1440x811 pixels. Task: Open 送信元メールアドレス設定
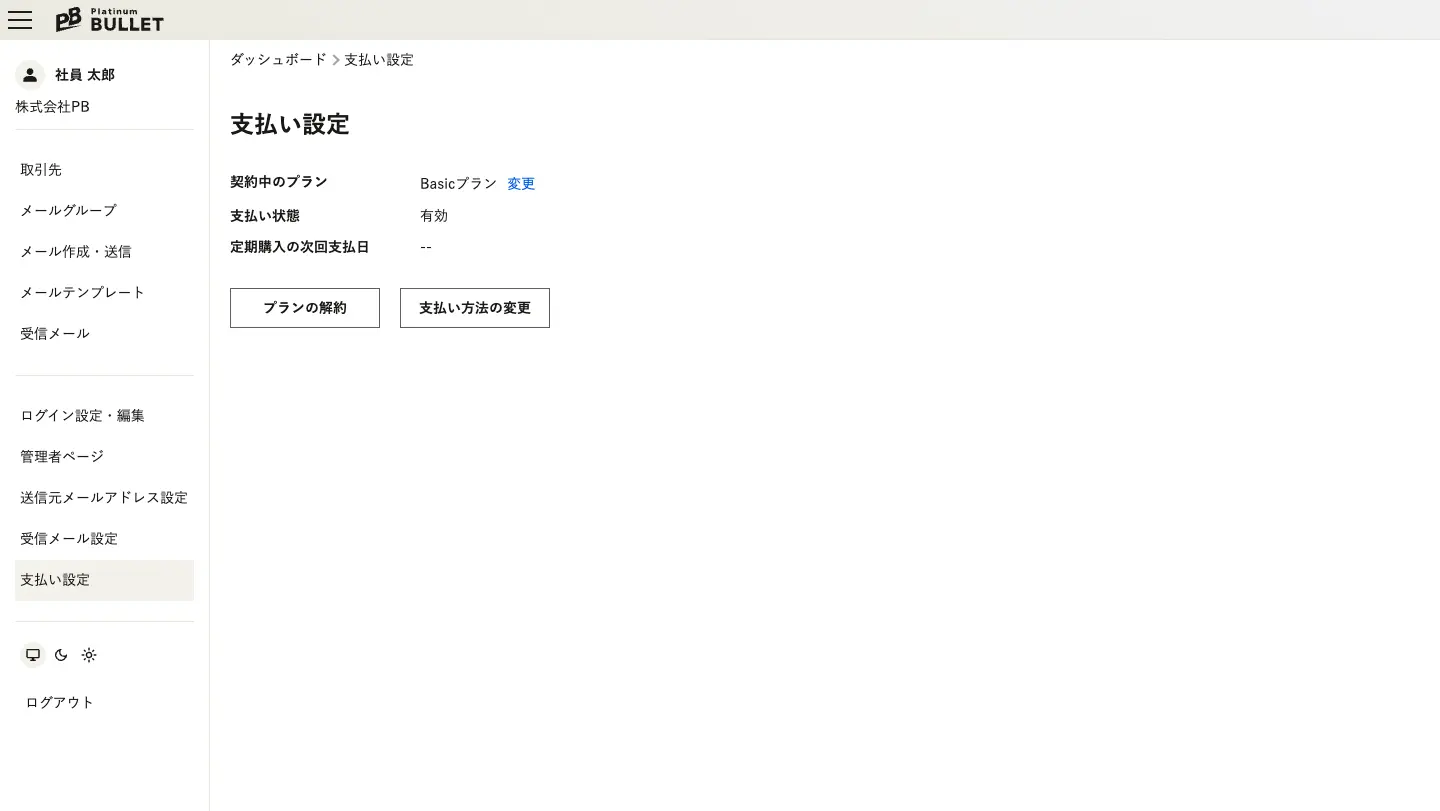pos(104,498)
